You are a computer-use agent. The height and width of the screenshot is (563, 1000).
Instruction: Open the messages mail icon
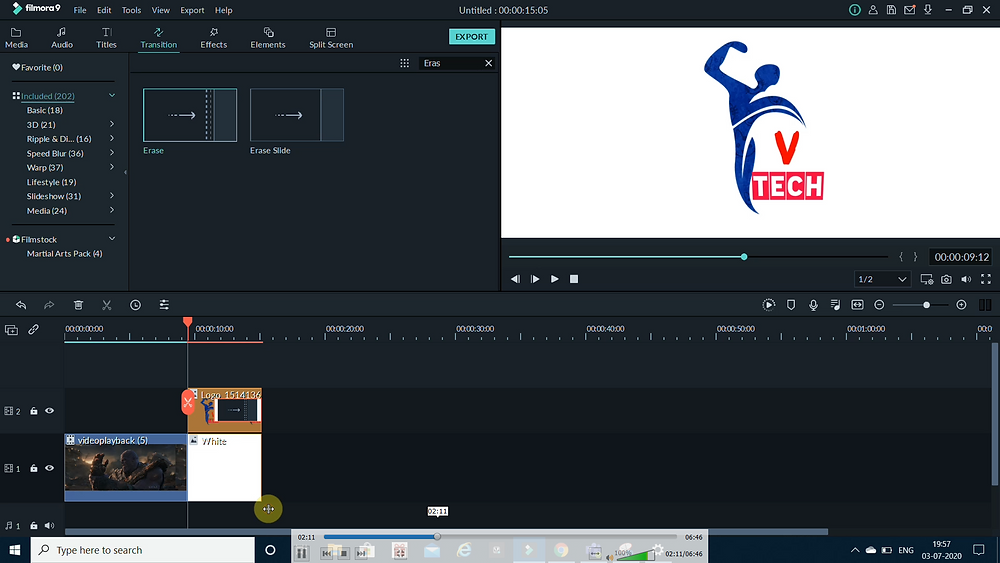click(x=909, y=10)
